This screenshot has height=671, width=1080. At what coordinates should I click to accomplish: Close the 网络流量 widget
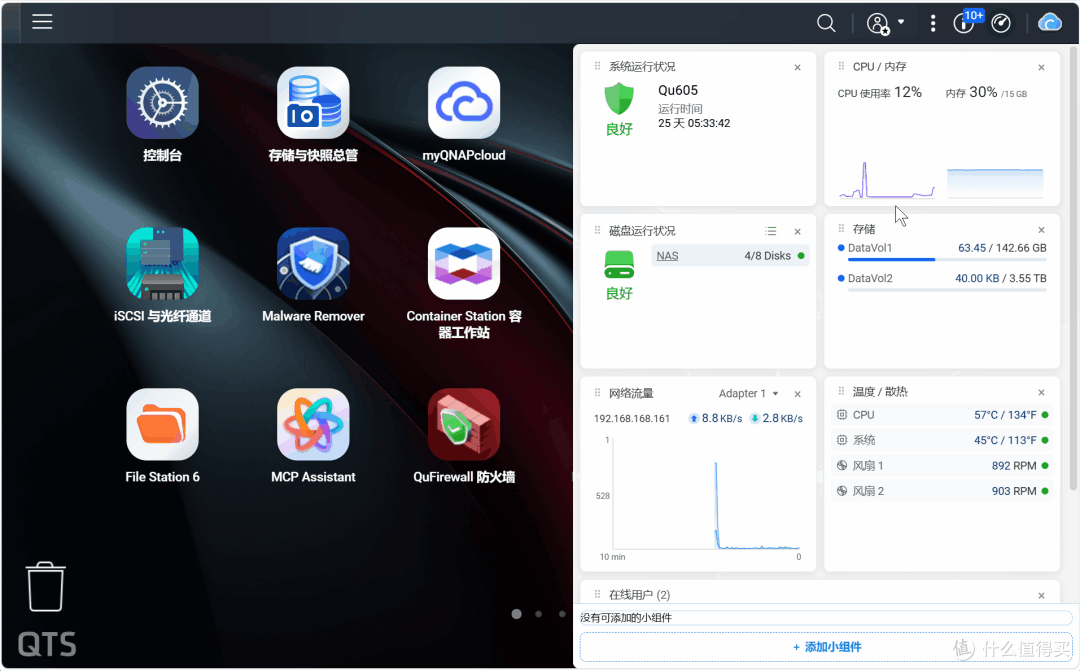point(797,394)
